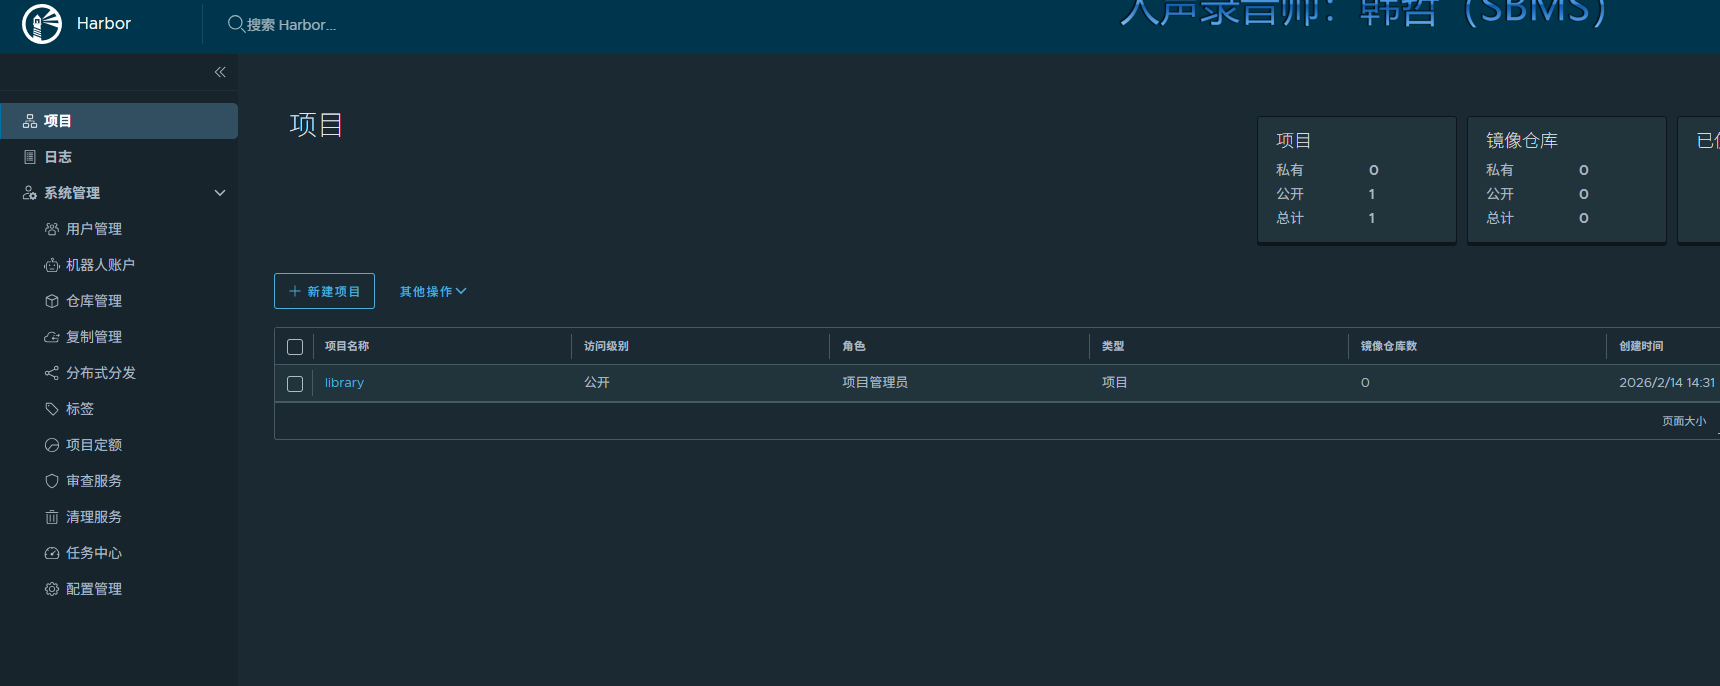Click the search magnifier icon
Image resolution: width=1720 pixels, height=686 pixels.
[236, 23]
